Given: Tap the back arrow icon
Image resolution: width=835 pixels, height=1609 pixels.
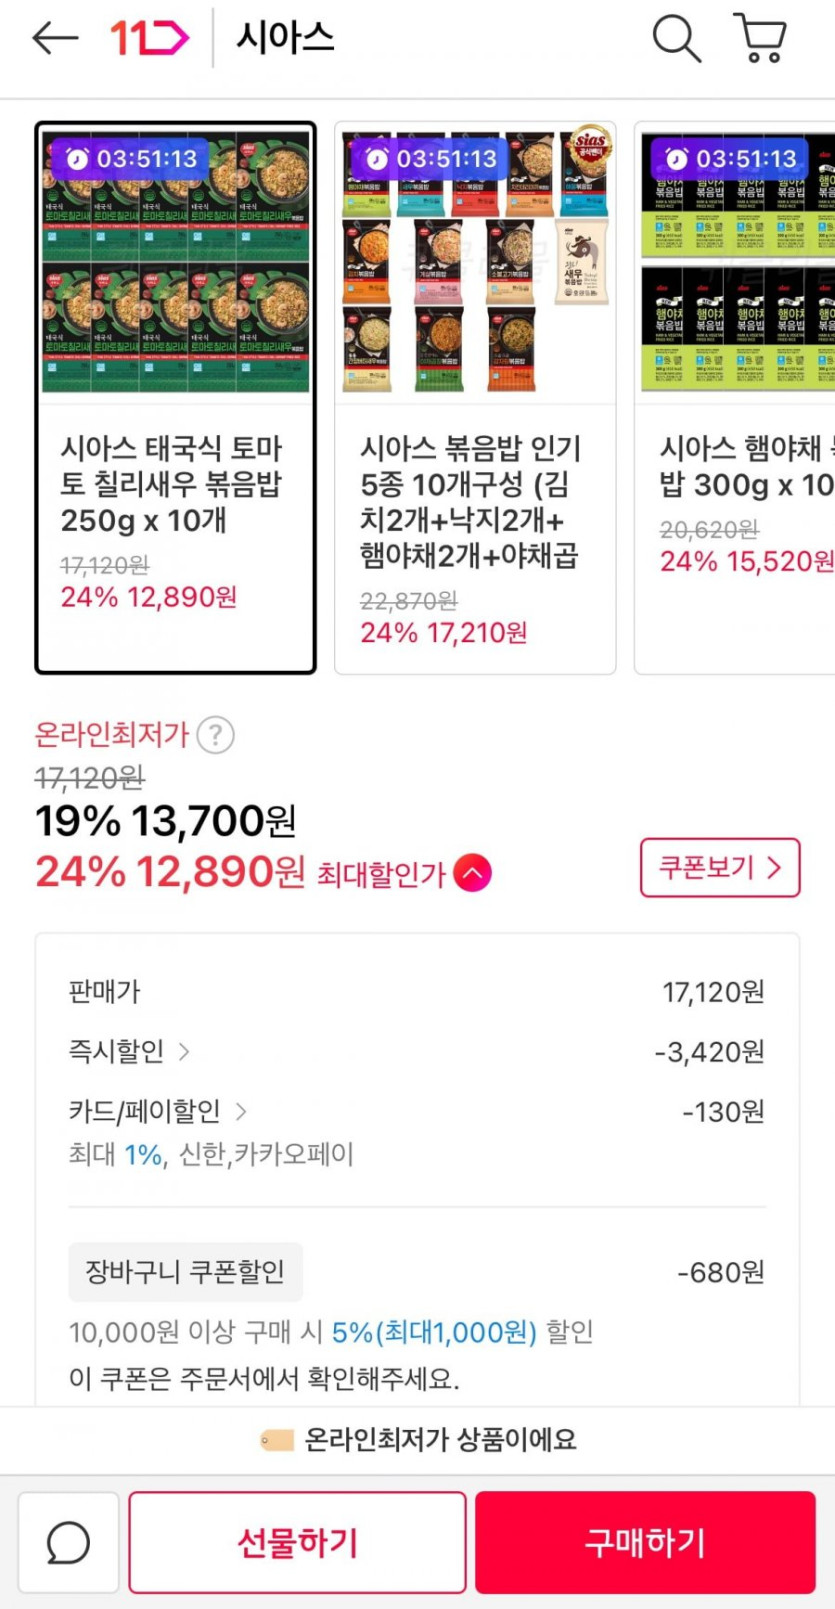Looking at the screenshot, I should (x=55, y=39).
